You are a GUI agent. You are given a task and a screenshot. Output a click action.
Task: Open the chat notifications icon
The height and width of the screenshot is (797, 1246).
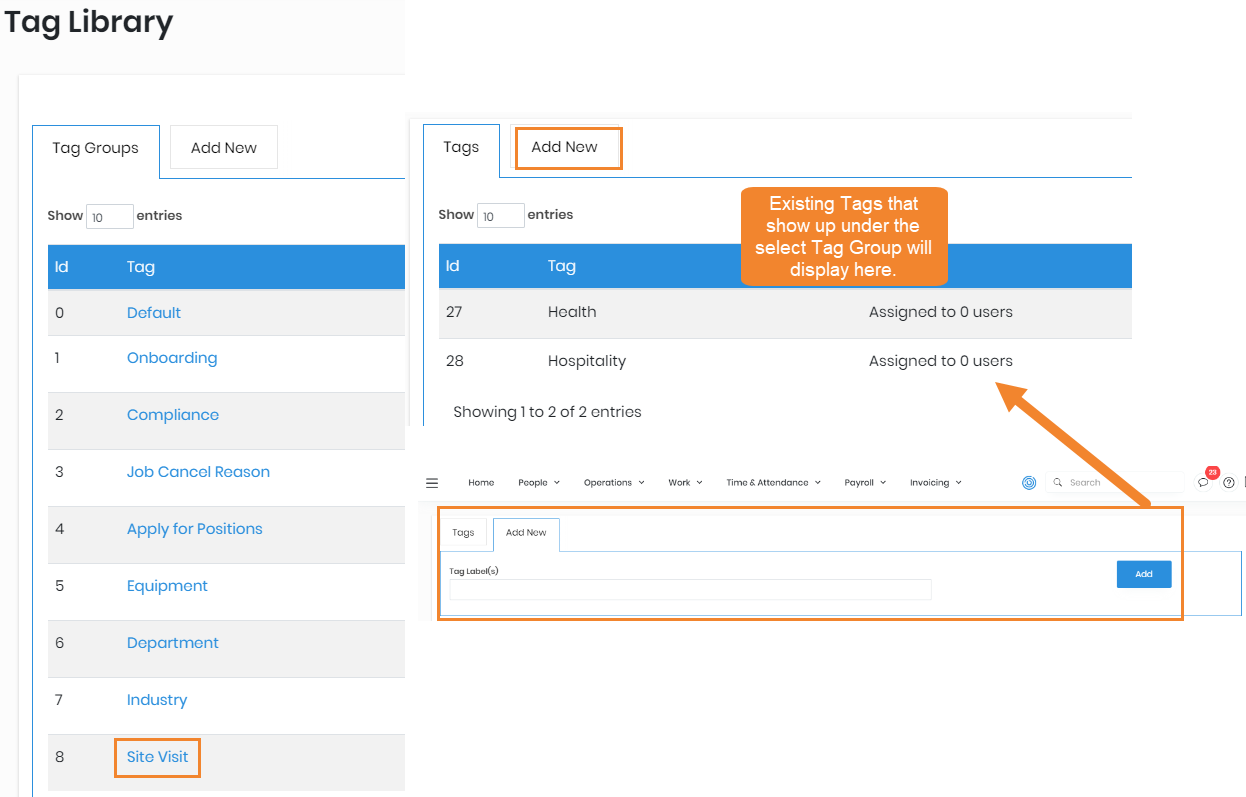coord(1203,483)
